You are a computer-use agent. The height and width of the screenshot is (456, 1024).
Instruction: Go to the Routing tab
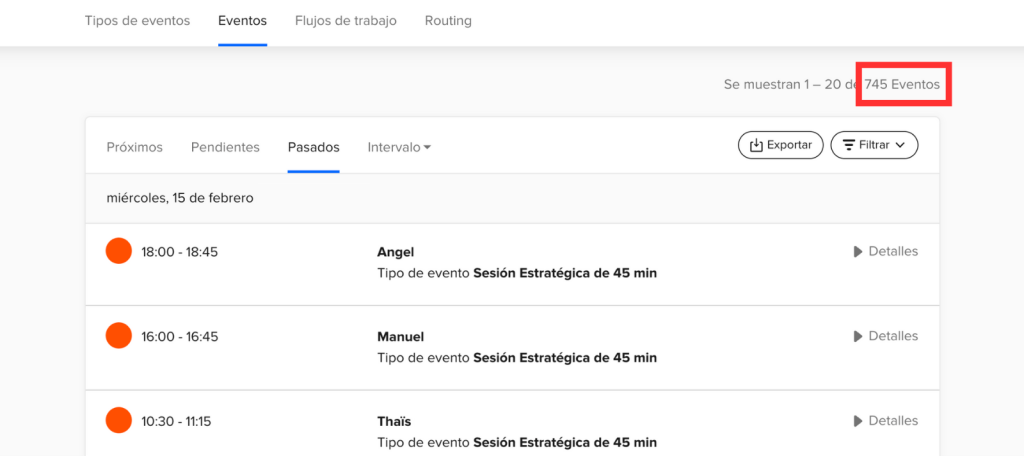[448, 21]
